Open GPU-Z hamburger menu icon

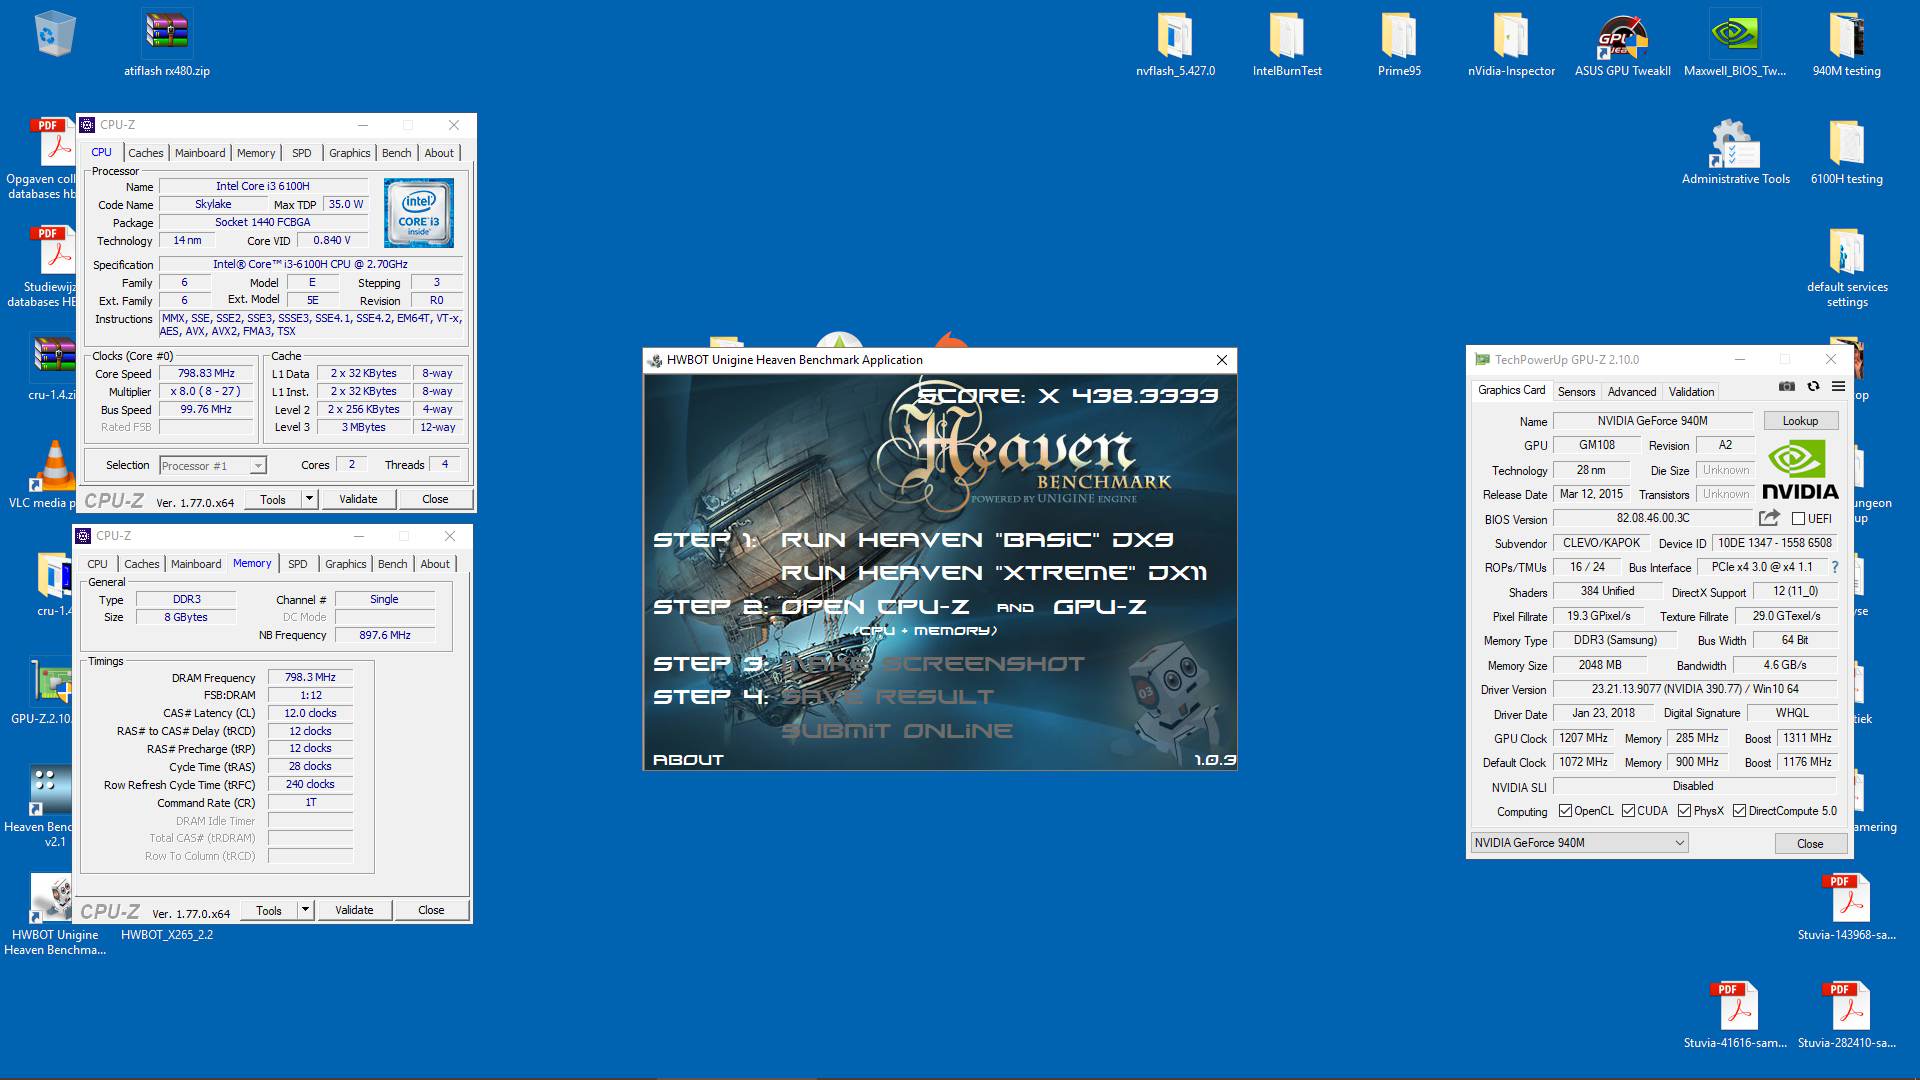1838,386
